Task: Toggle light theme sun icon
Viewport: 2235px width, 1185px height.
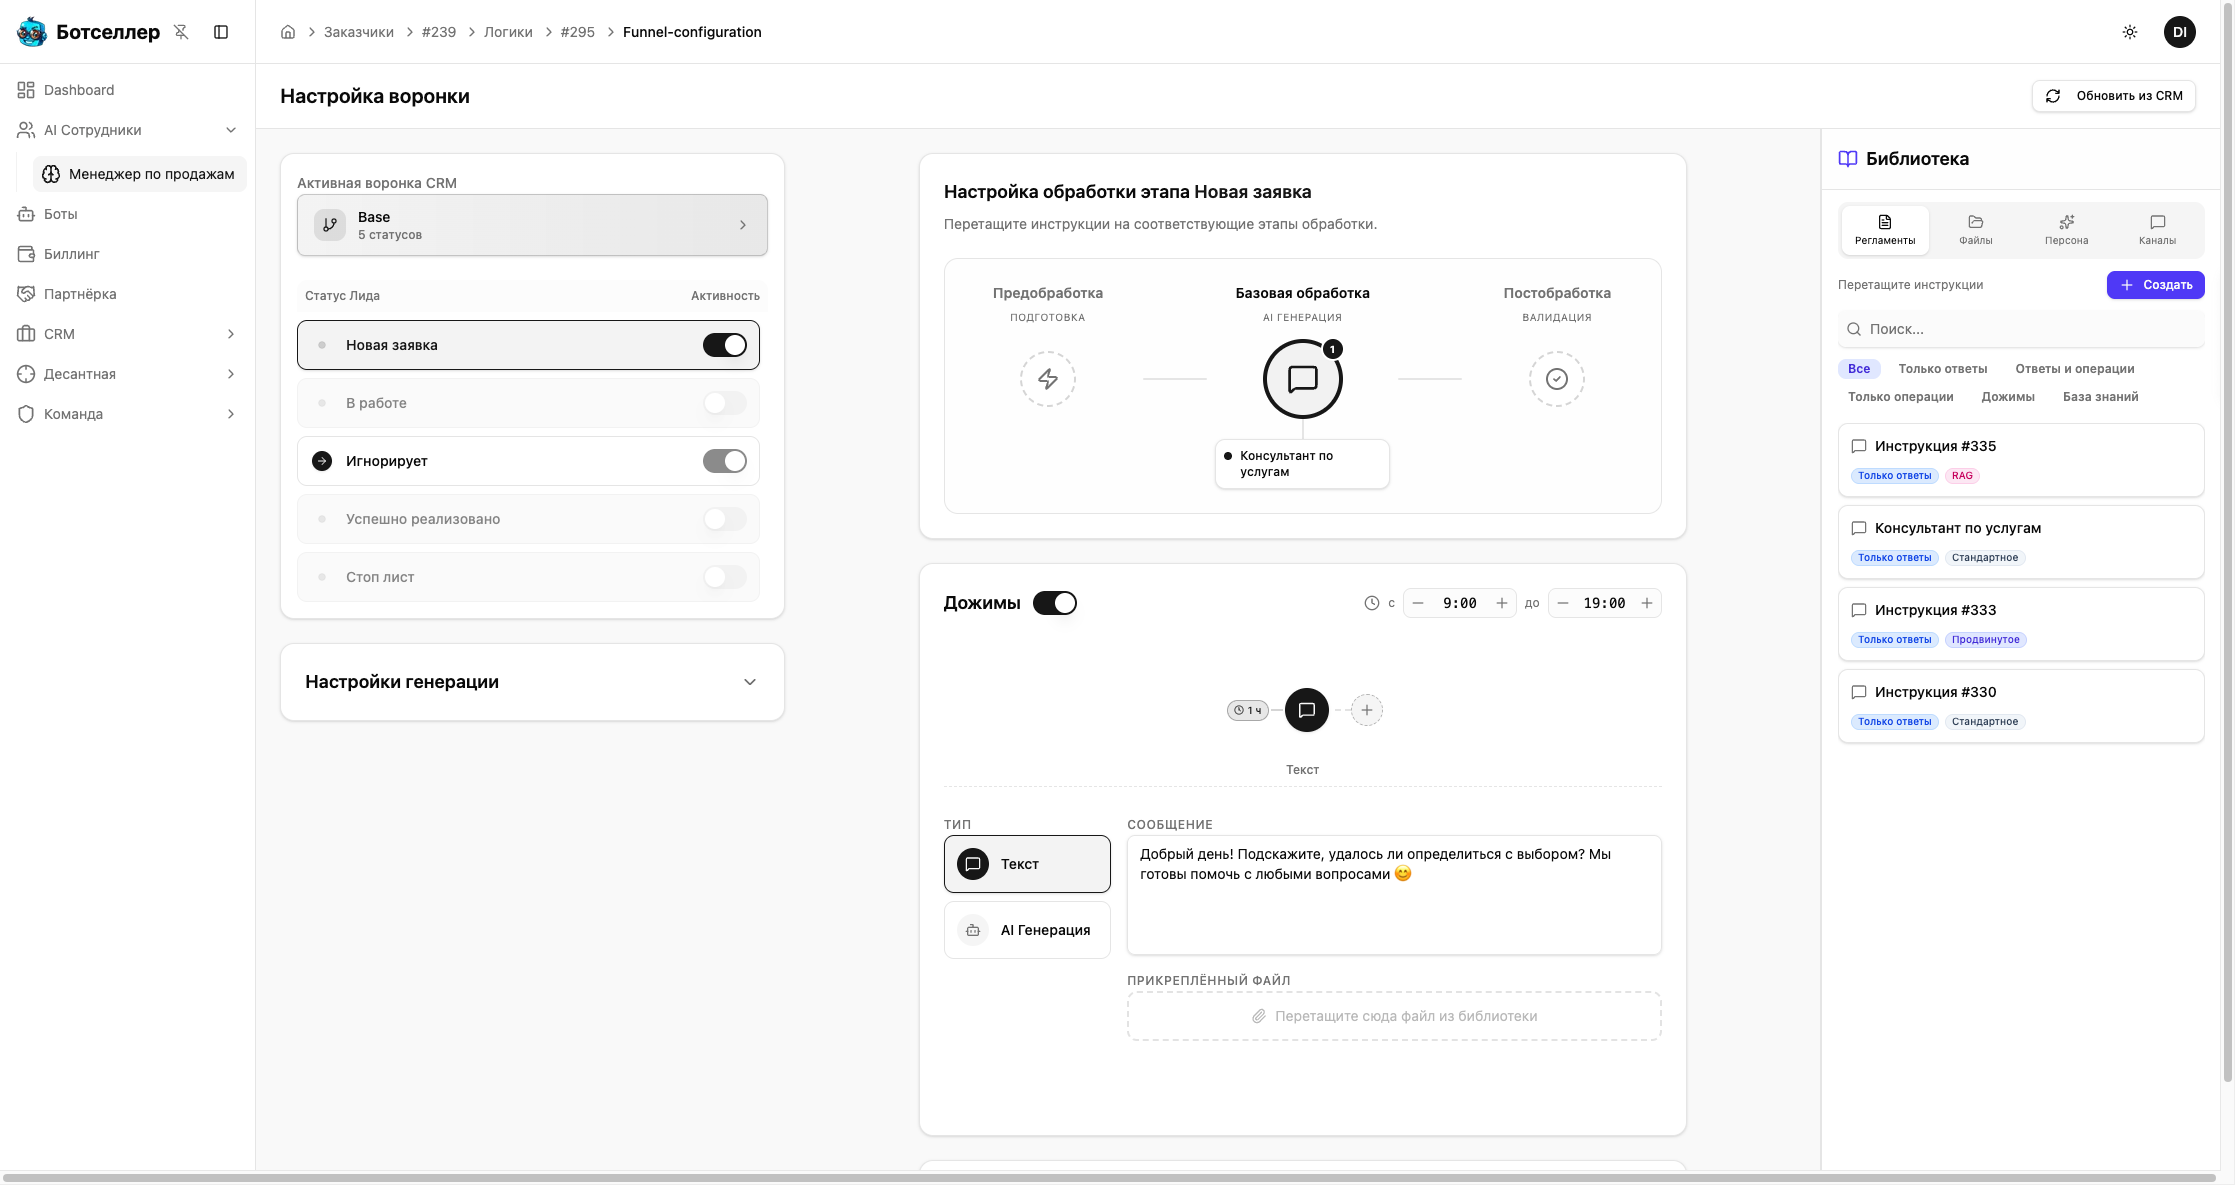Action: (2130, 32)
